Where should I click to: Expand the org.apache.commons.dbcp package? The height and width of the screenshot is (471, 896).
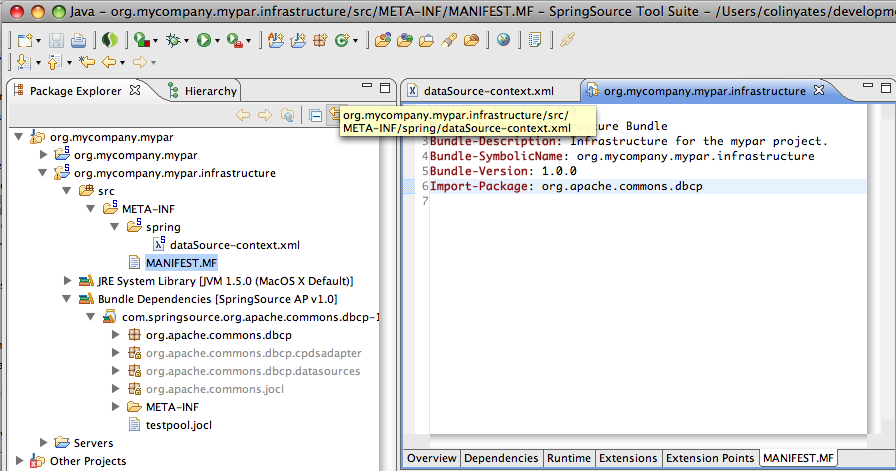[x=115, y=334]
